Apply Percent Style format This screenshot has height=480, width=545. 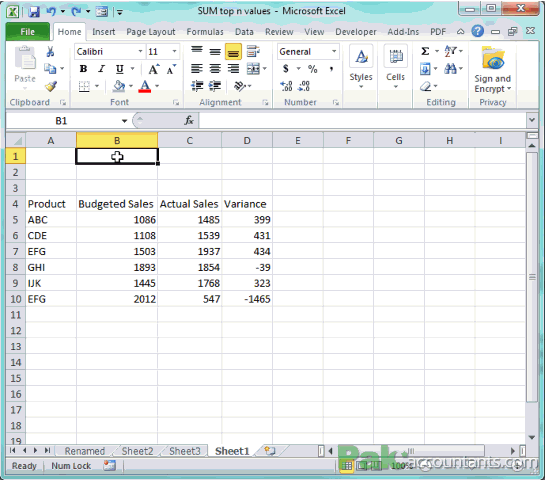312,69
